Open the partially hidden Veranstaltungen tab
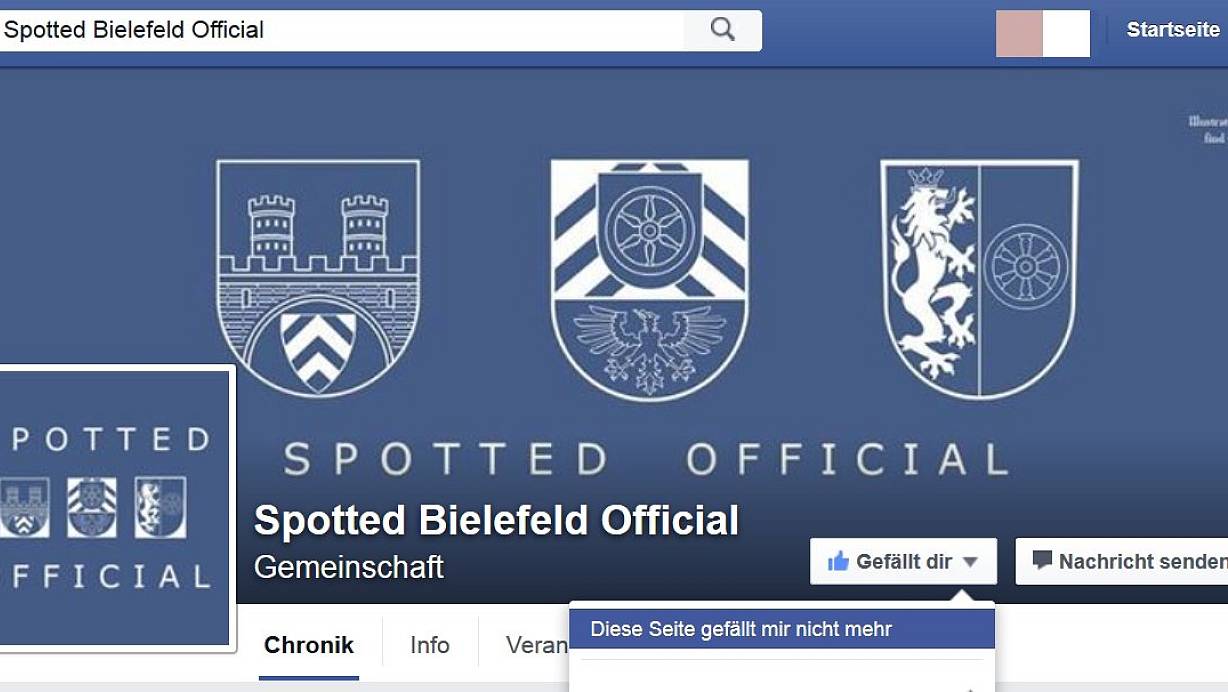The image size is (1228, 692). [x=536, y=645]
